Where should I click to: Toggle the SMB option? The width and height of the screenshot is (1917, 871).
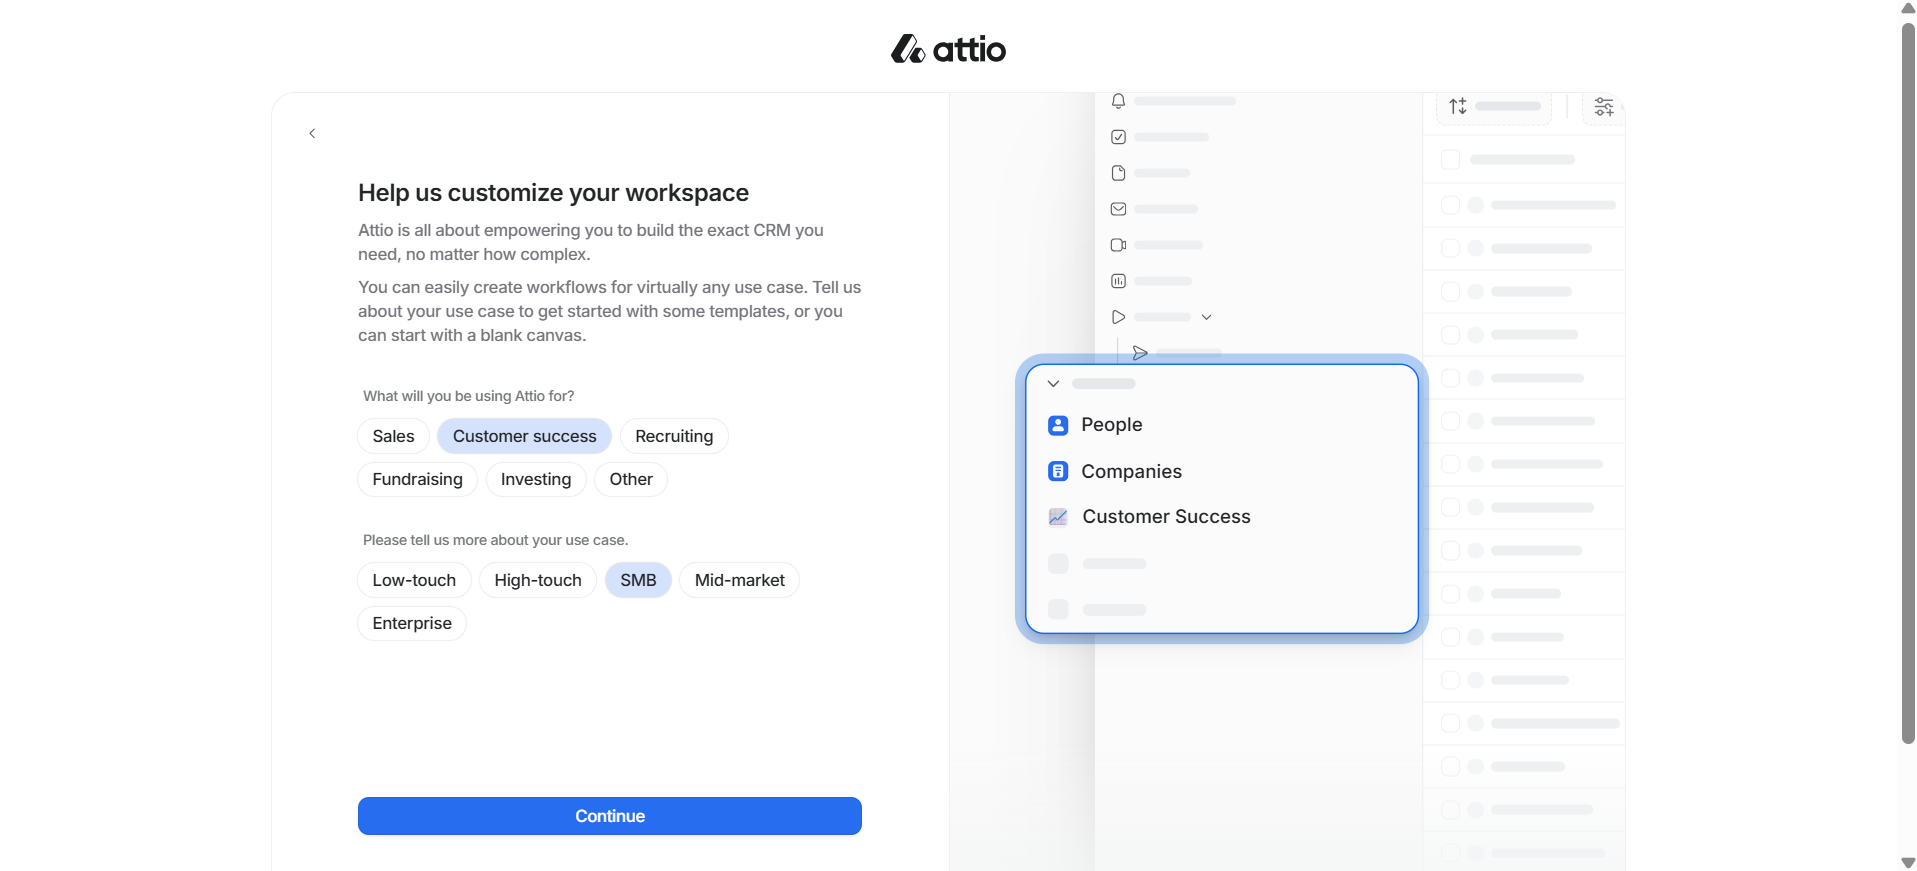click(x=638, y=580)
